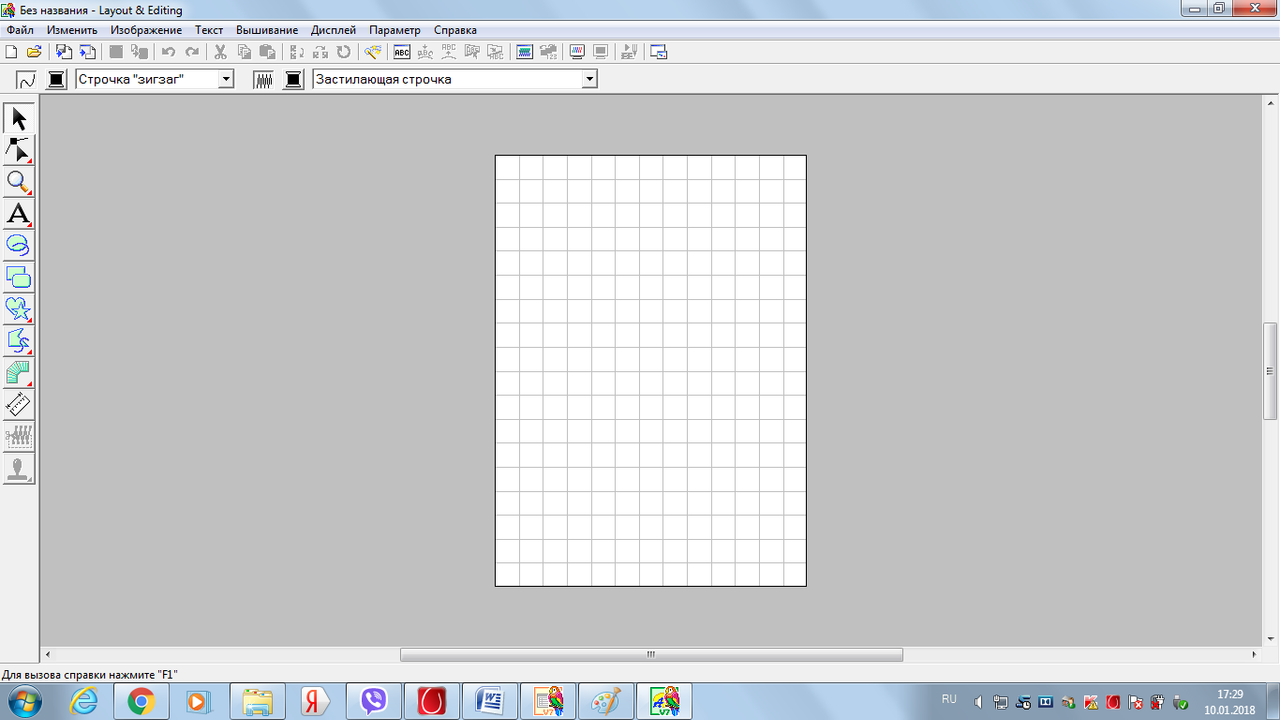1280x720 pixels.
Task: Open the Windows Start menu
Action: click(24, 701)
